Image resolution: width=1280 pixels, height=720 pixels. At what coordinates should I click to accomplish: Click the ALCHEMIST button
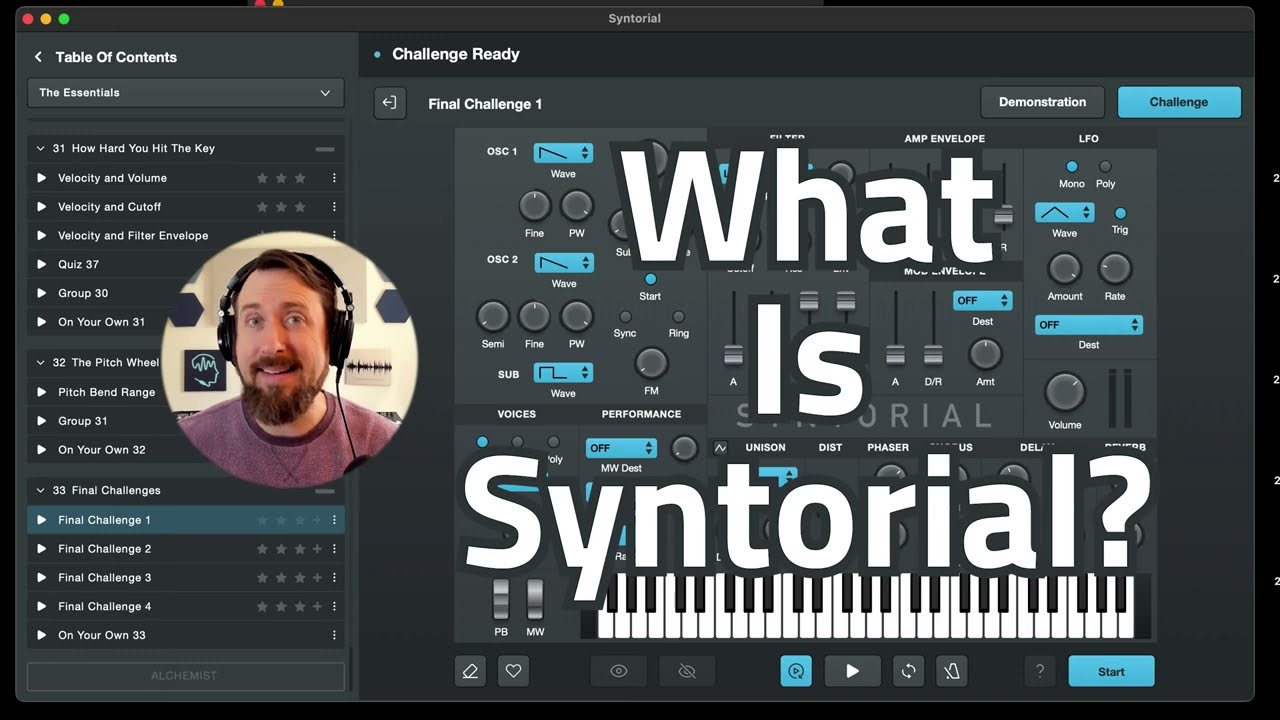185,676
